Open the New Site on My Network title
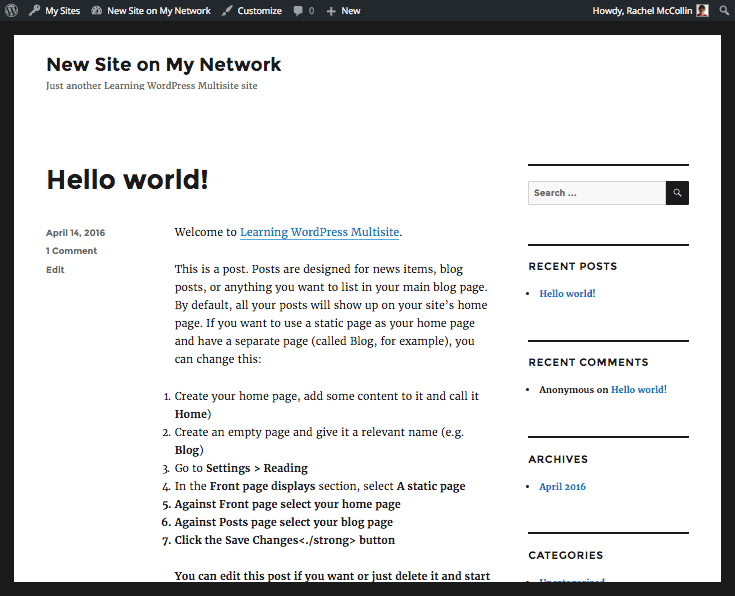The image size is (735, 596). click(x=164, y=64)
